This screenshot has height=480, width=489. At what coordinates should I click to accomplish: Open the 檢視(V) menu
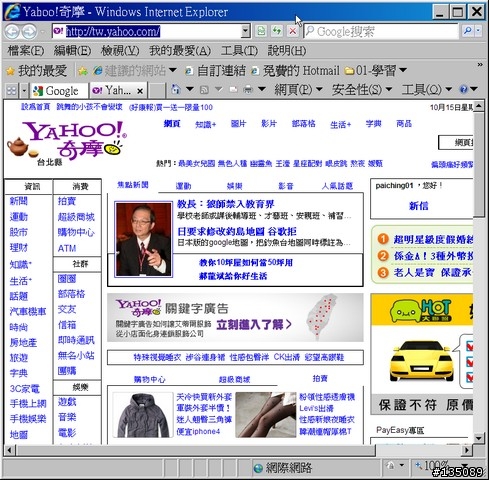point(120,51)
